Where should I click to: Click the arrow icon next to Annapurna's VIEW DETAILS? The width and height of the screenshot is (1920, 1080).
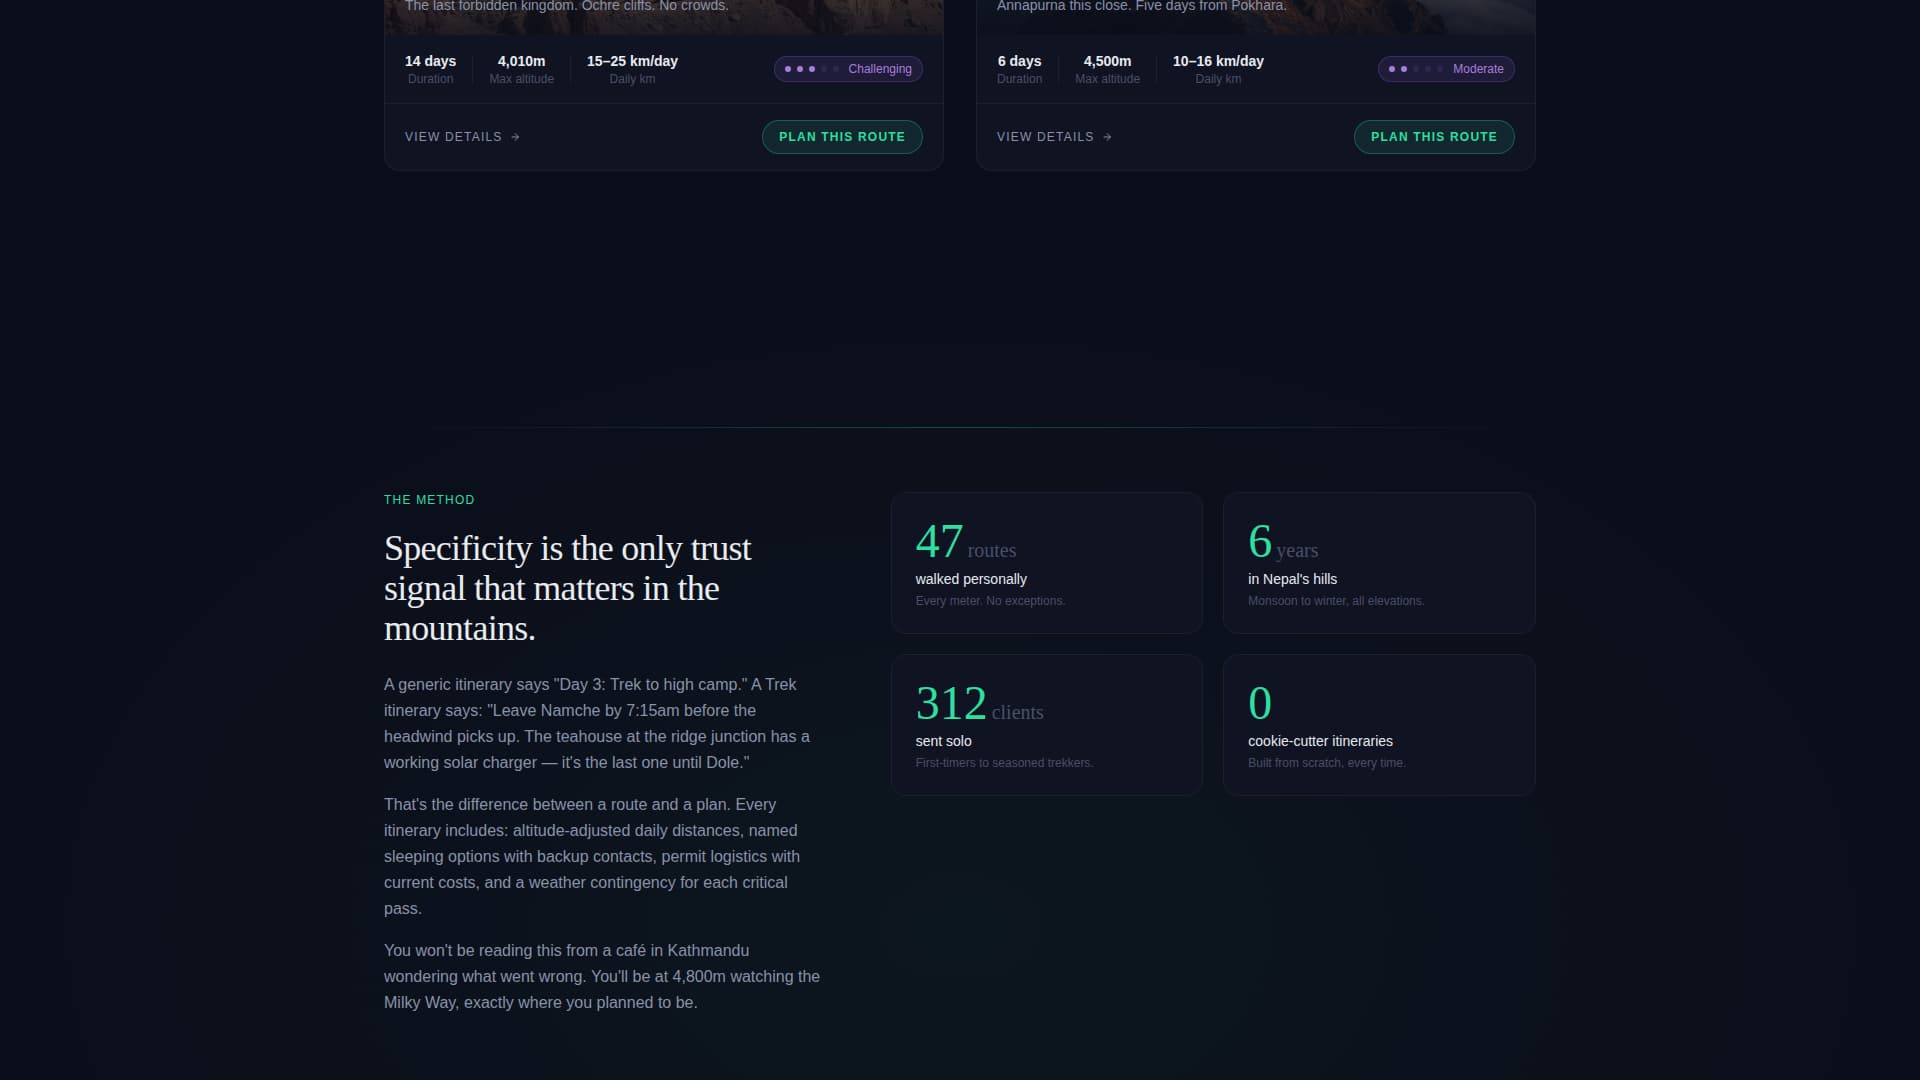1106,137
